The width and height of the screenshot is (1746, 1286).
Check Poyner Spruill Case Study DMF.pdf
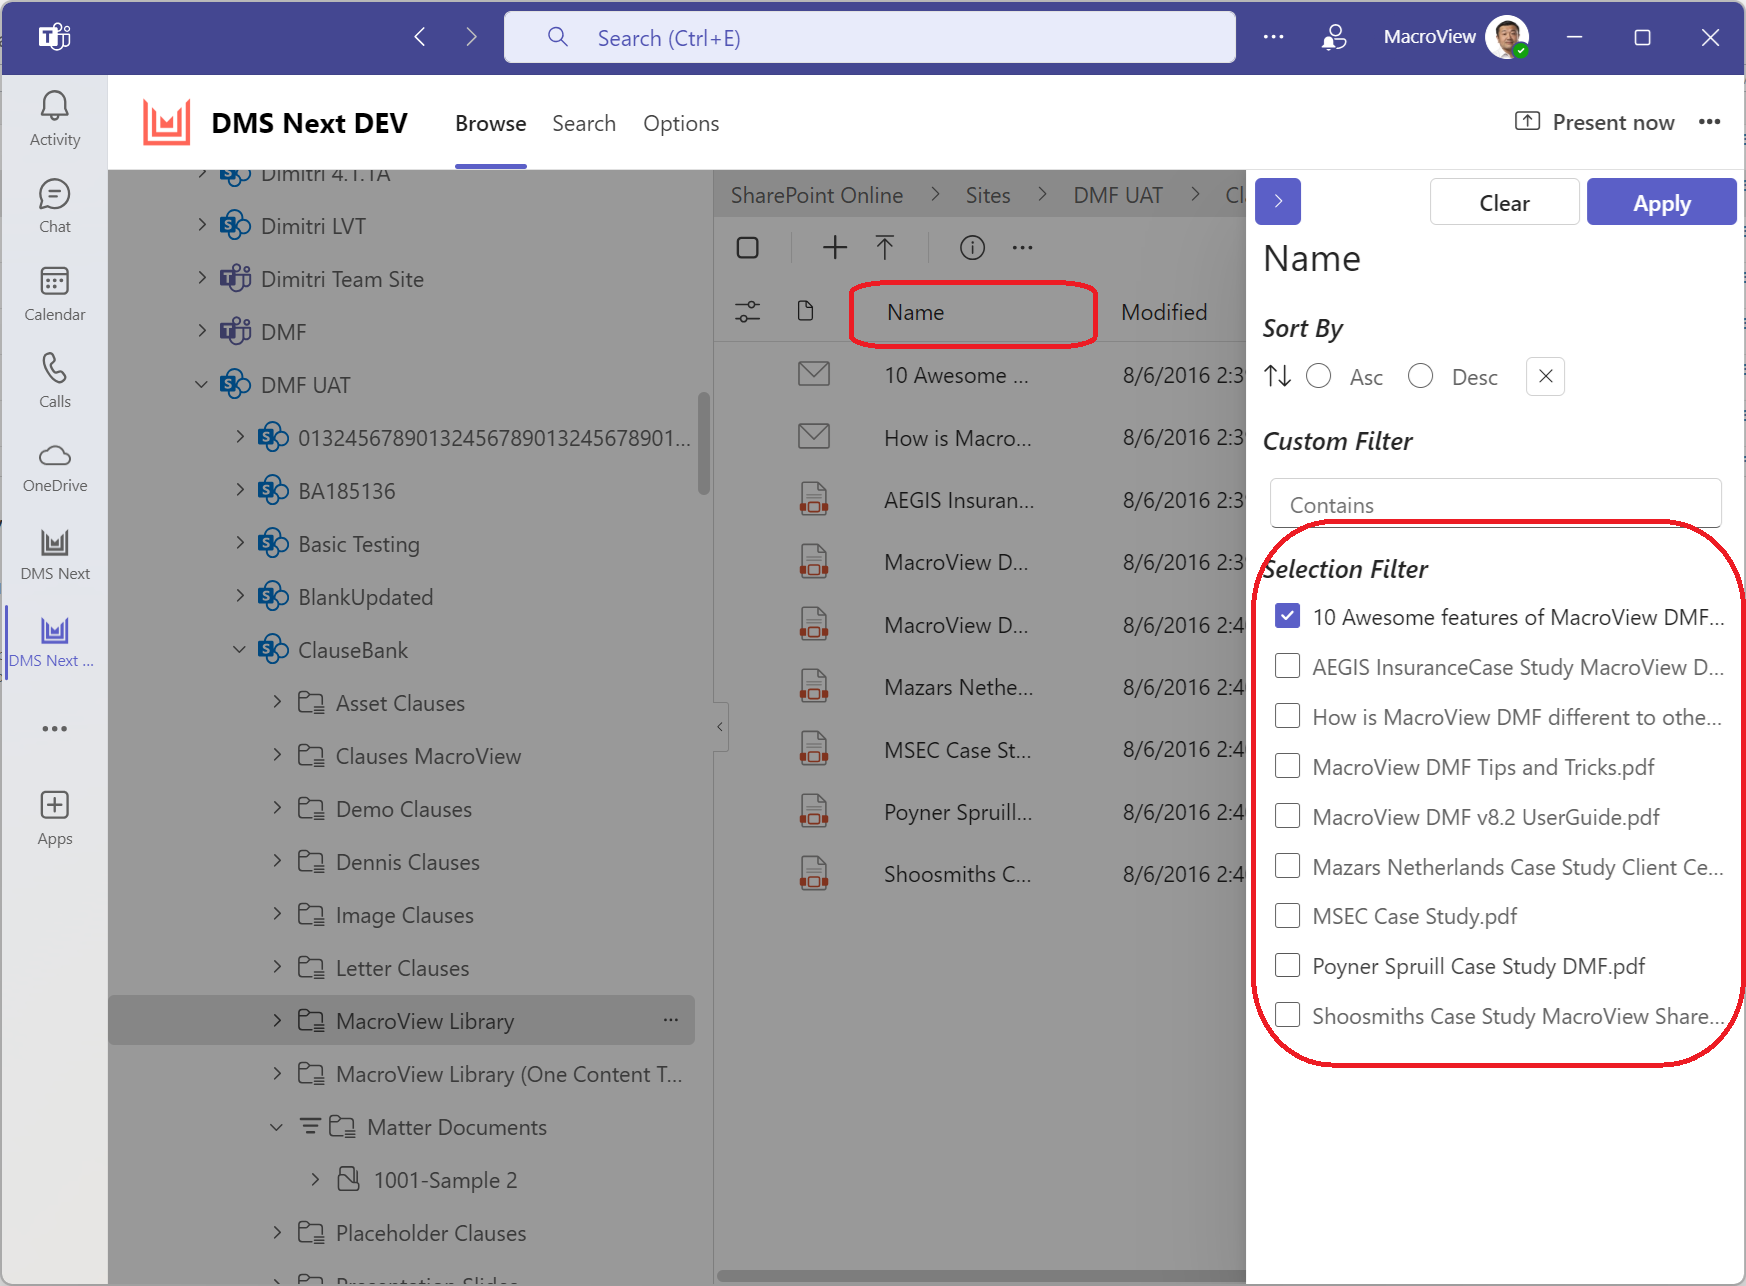pos(1288,965)
